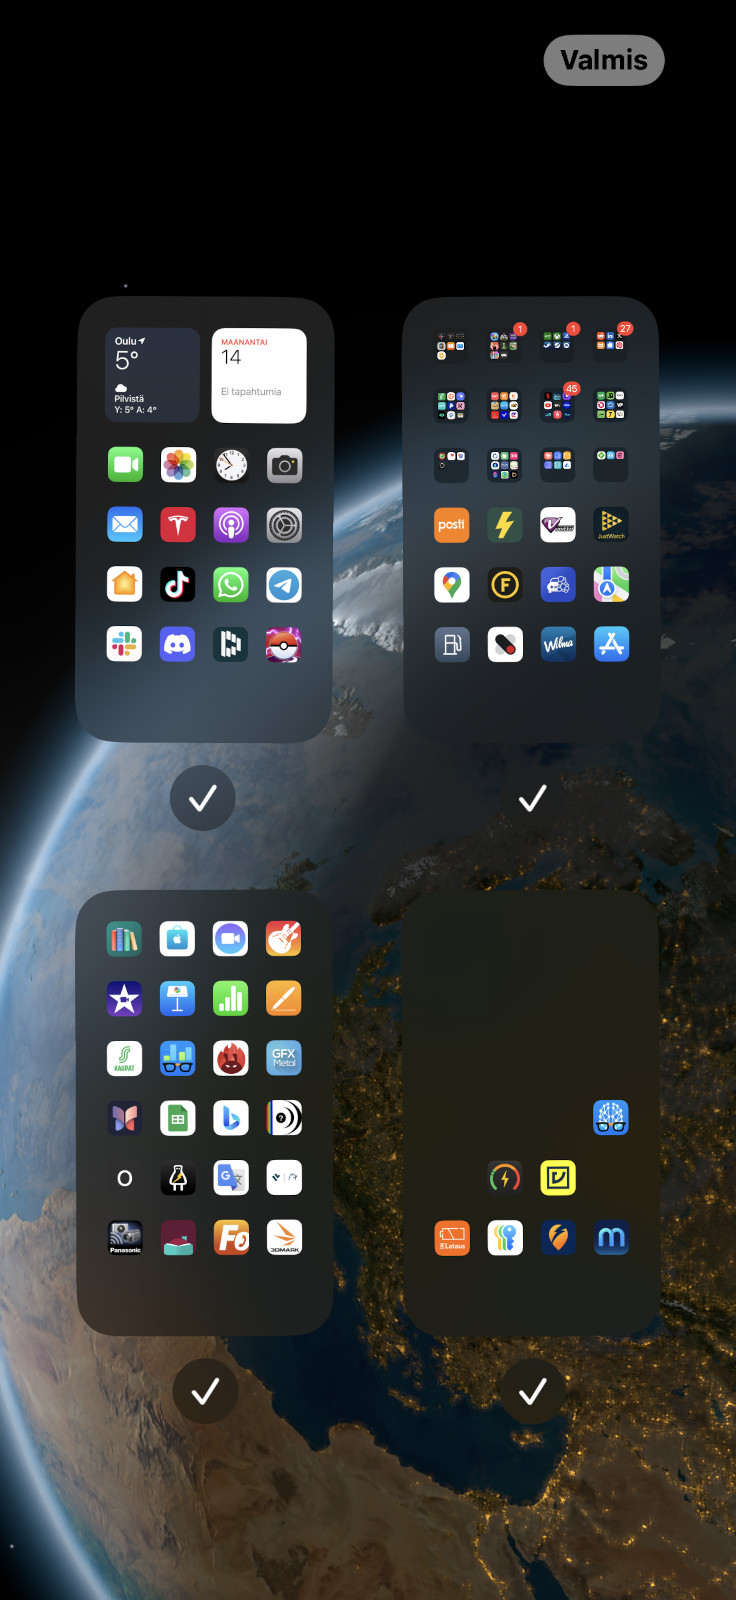Screen dimensions: 736x1600
Task: Tap the Slack icon
Action: 125,645
